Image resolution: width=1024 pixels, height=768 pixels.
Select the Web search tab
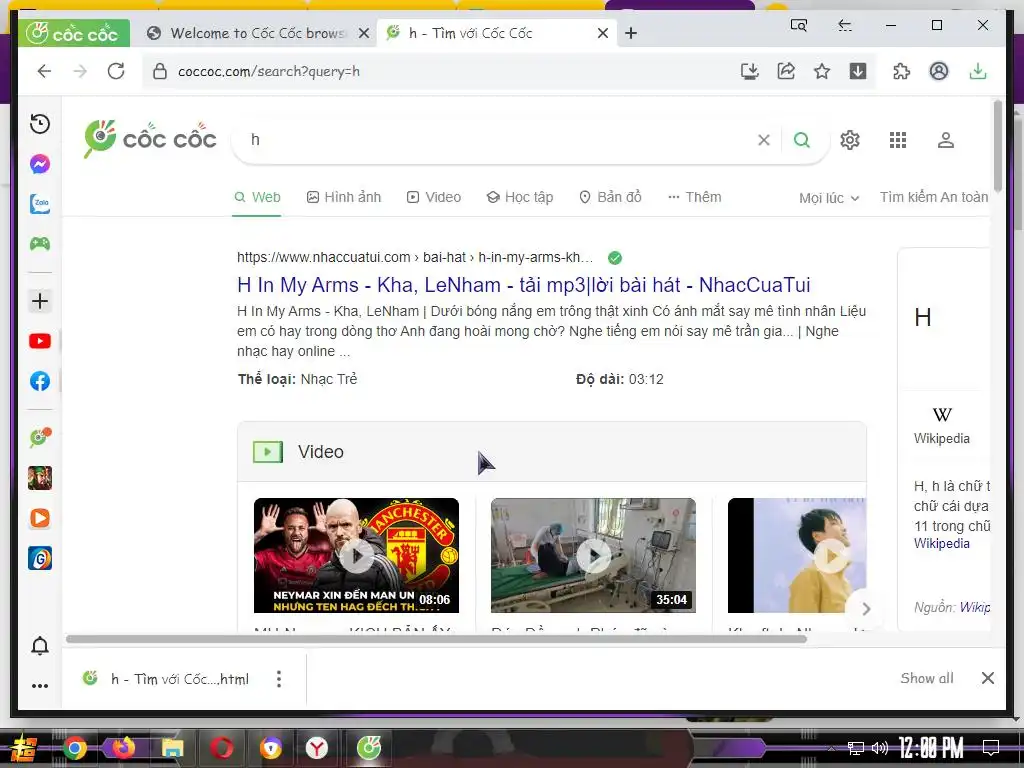(x=257, y=197)
